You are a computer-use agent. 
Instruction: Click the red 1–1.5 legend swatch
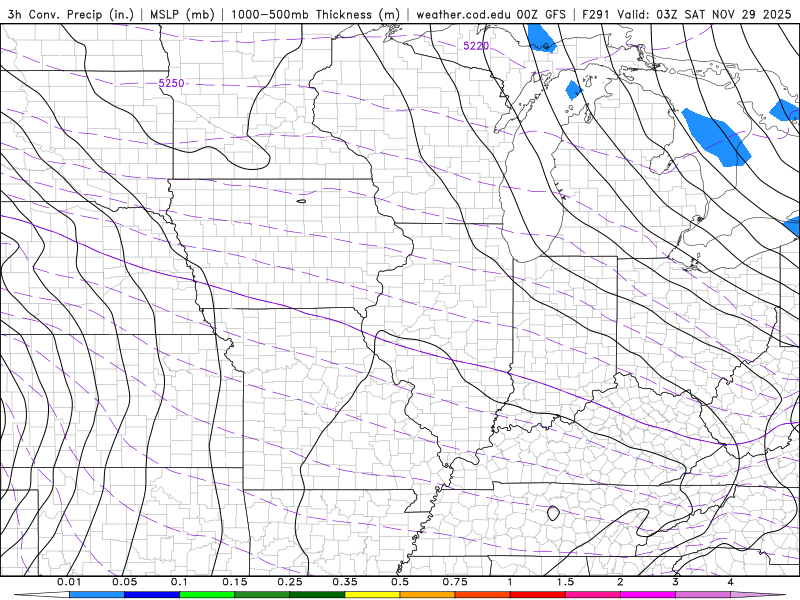538,595
